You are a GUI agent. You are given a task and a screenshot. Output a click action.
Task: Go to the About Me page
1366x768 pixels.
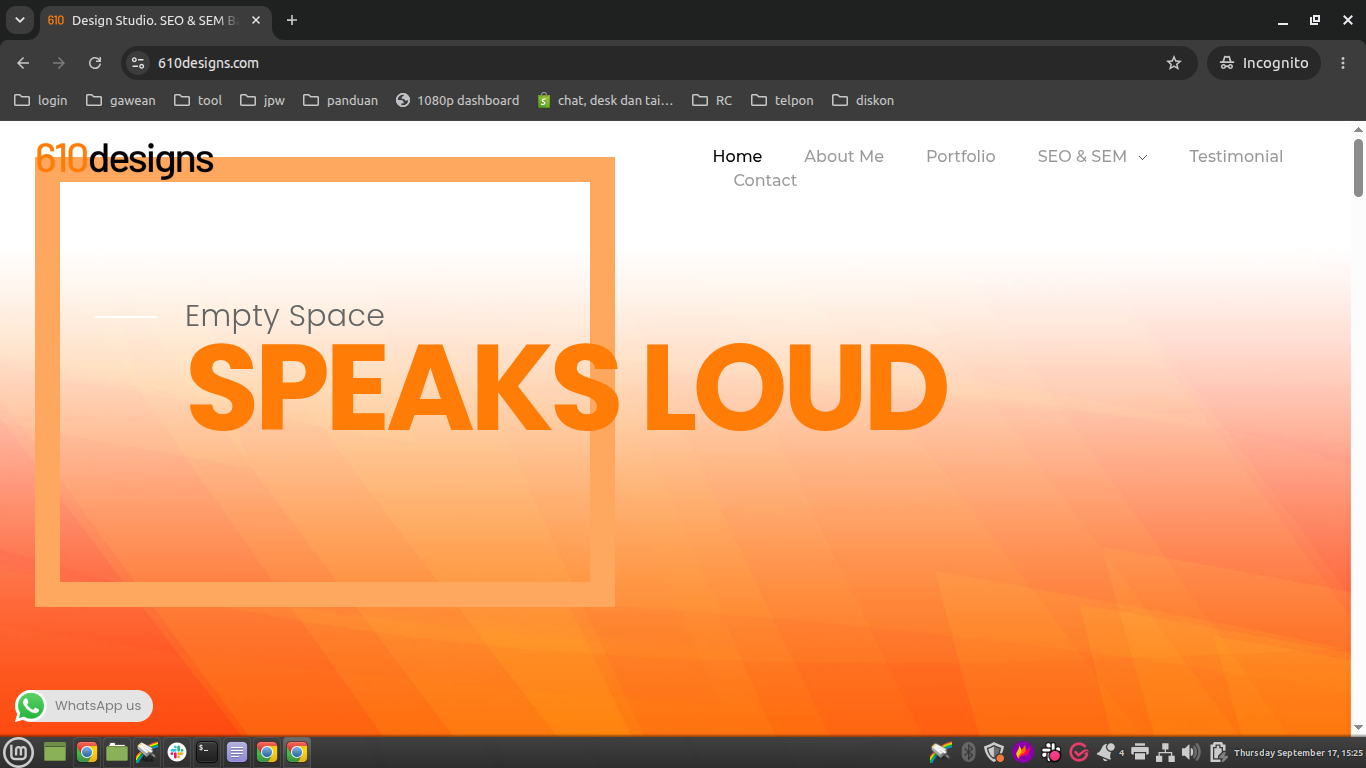[844, 156]
